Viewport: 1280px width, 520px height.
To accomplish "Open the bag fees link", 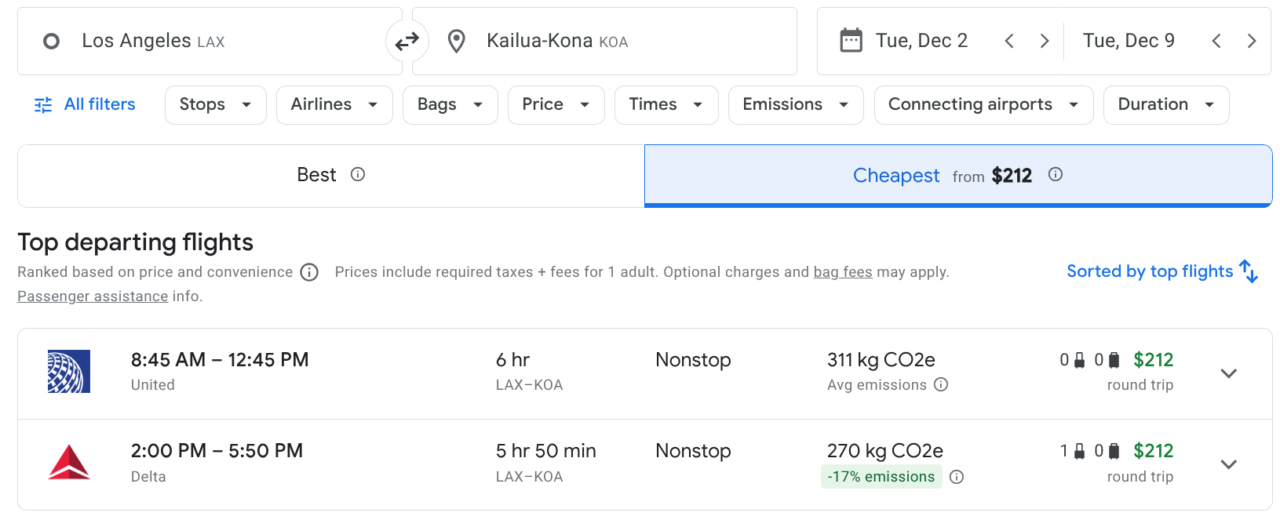I will [x=843, y=272].
